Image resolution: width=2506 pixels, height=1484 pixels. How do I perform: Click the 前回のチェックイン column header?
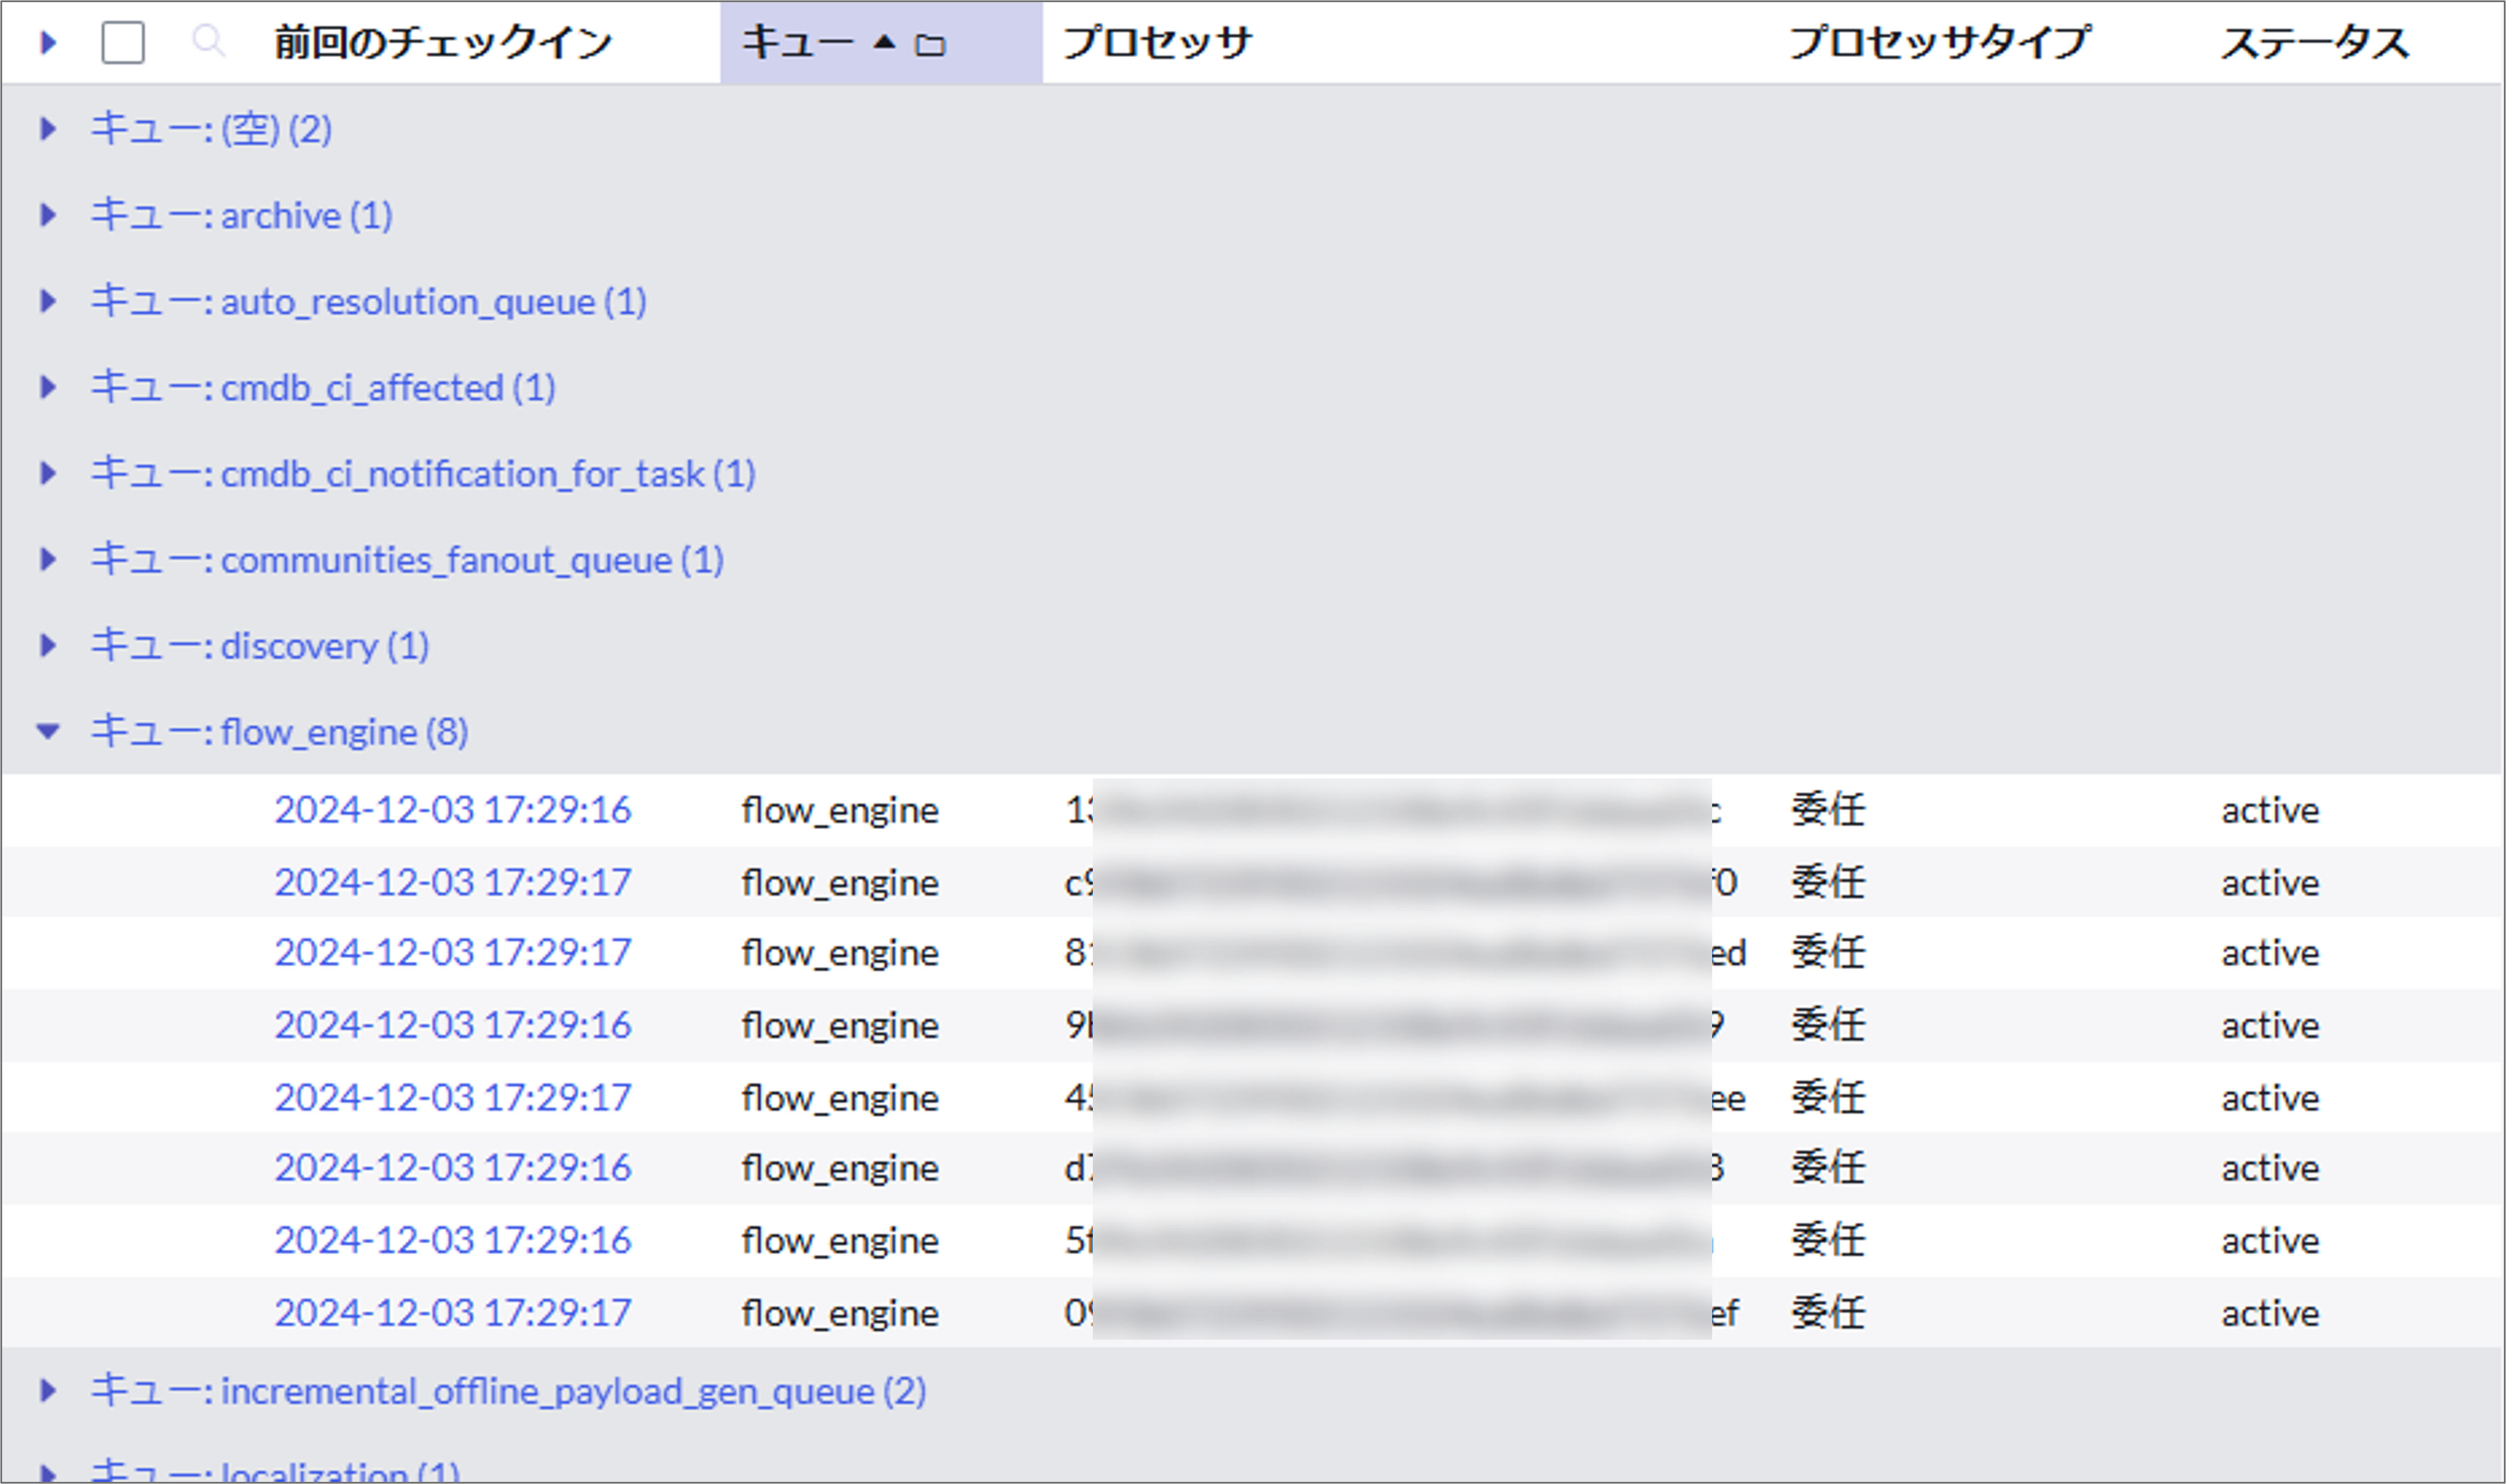(441, 40)
